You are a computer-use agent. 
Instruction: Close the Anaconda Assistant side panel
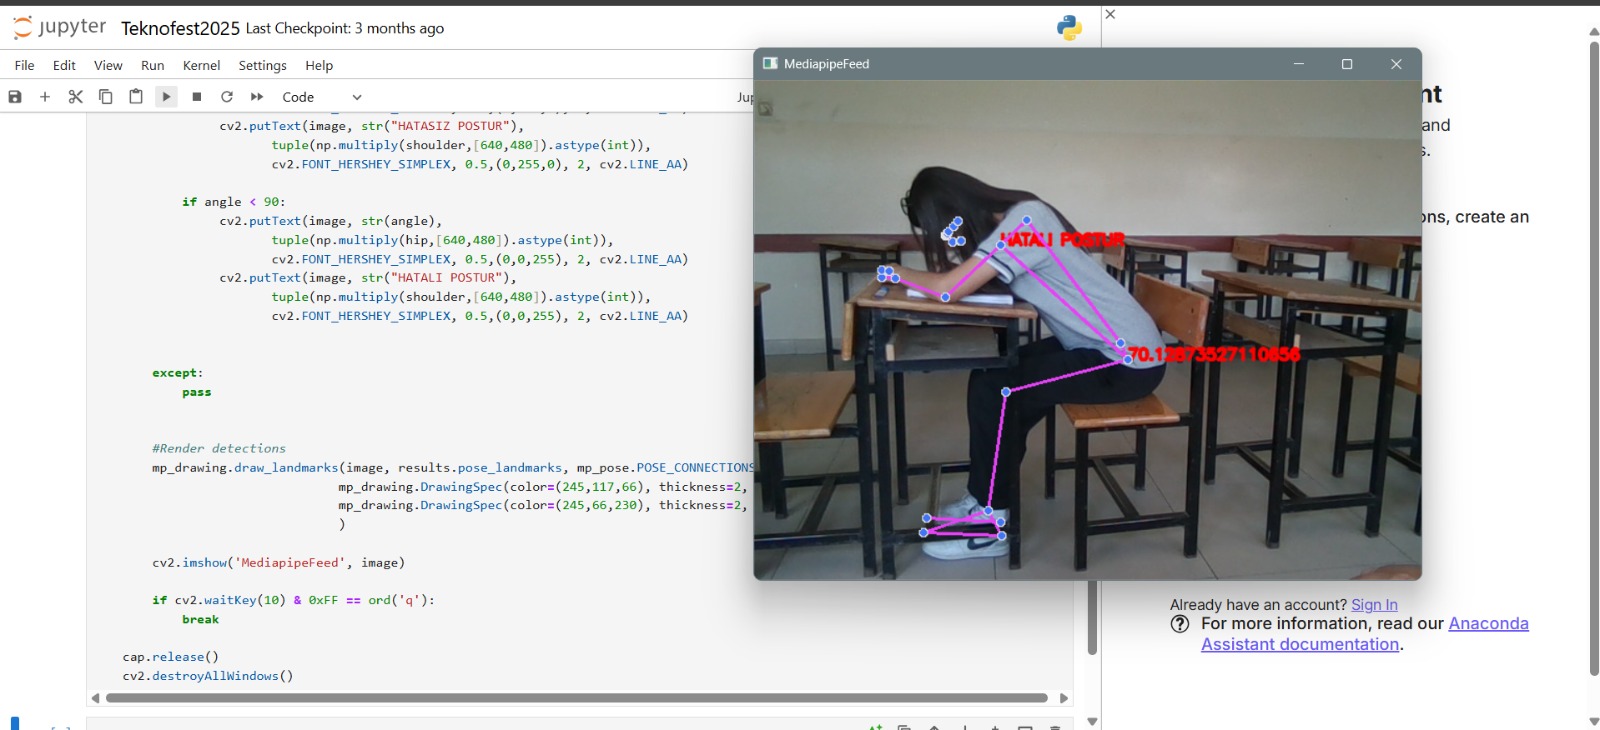pyautogui.click(x=1110, y=14)
